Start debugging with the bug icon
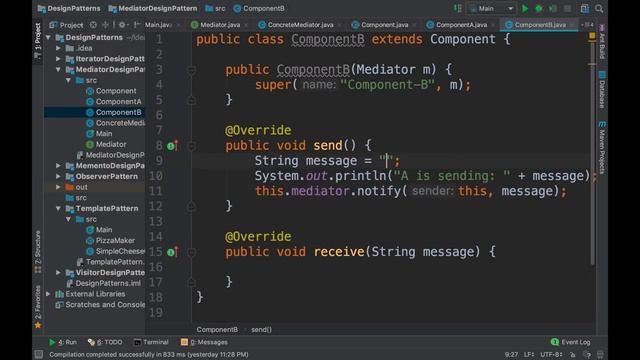Viewport: 640px width, 360px height. (539, 9)
